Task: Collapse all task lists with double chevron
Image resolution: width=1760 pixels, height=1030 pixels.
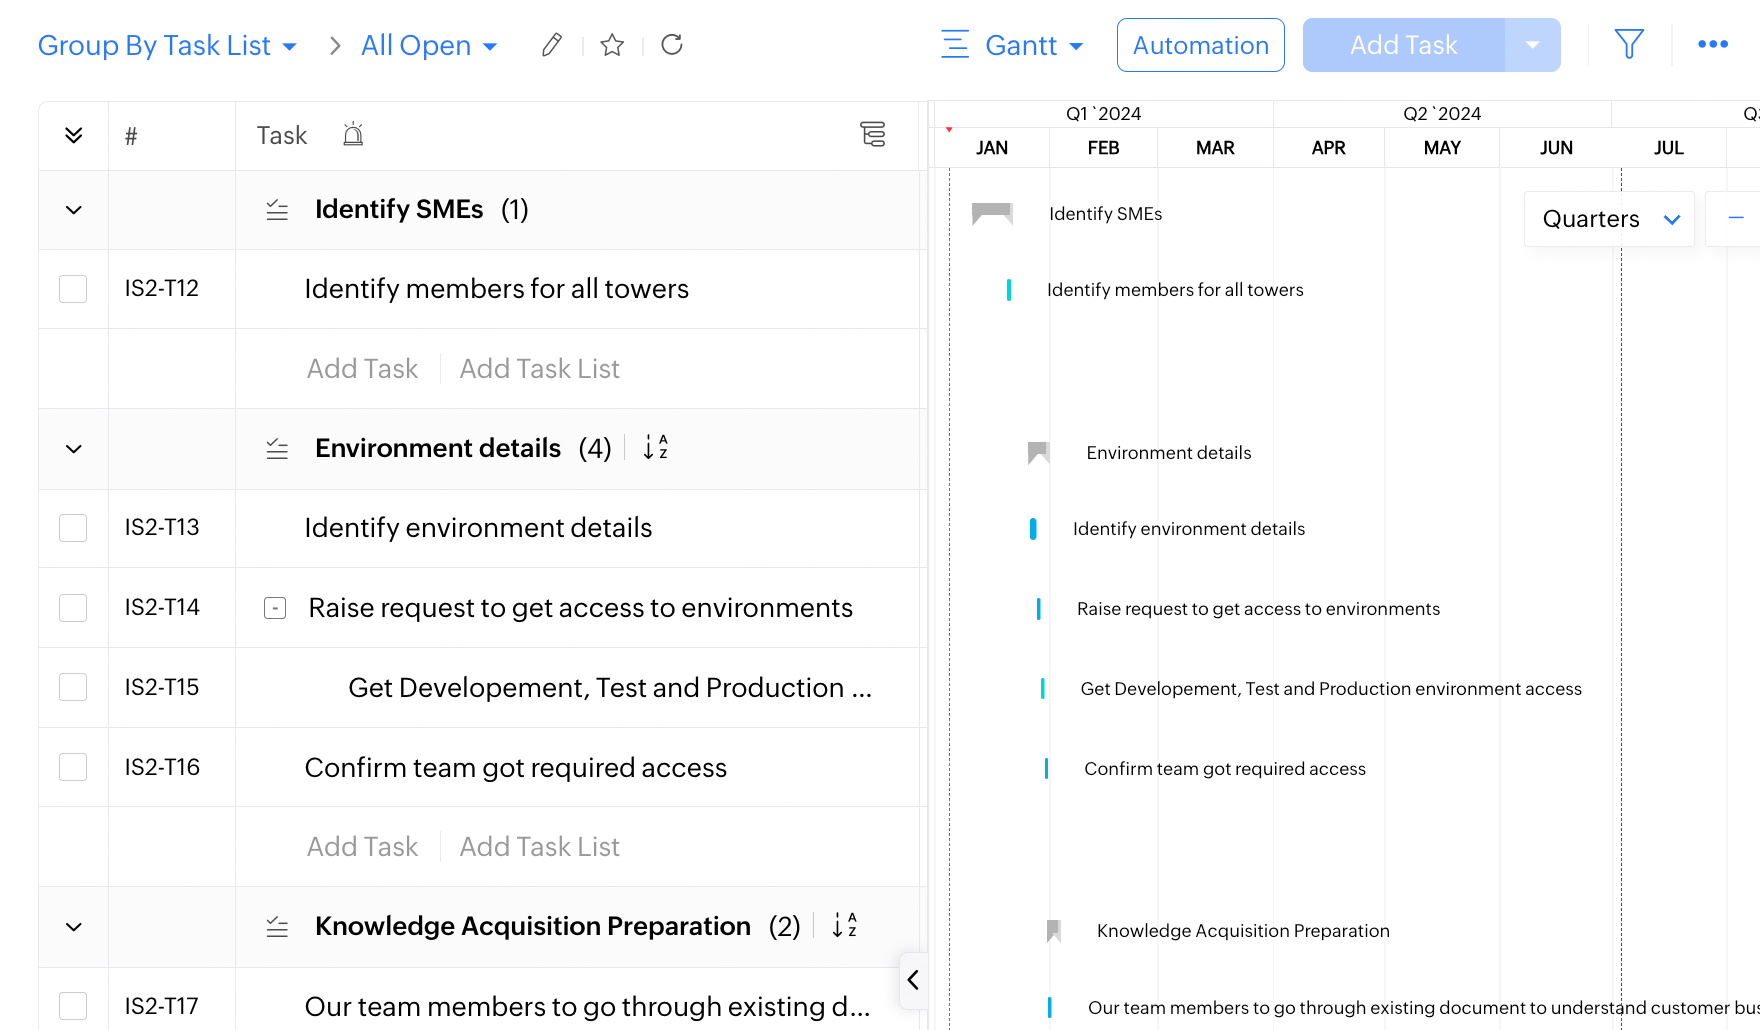Action: 74,136
